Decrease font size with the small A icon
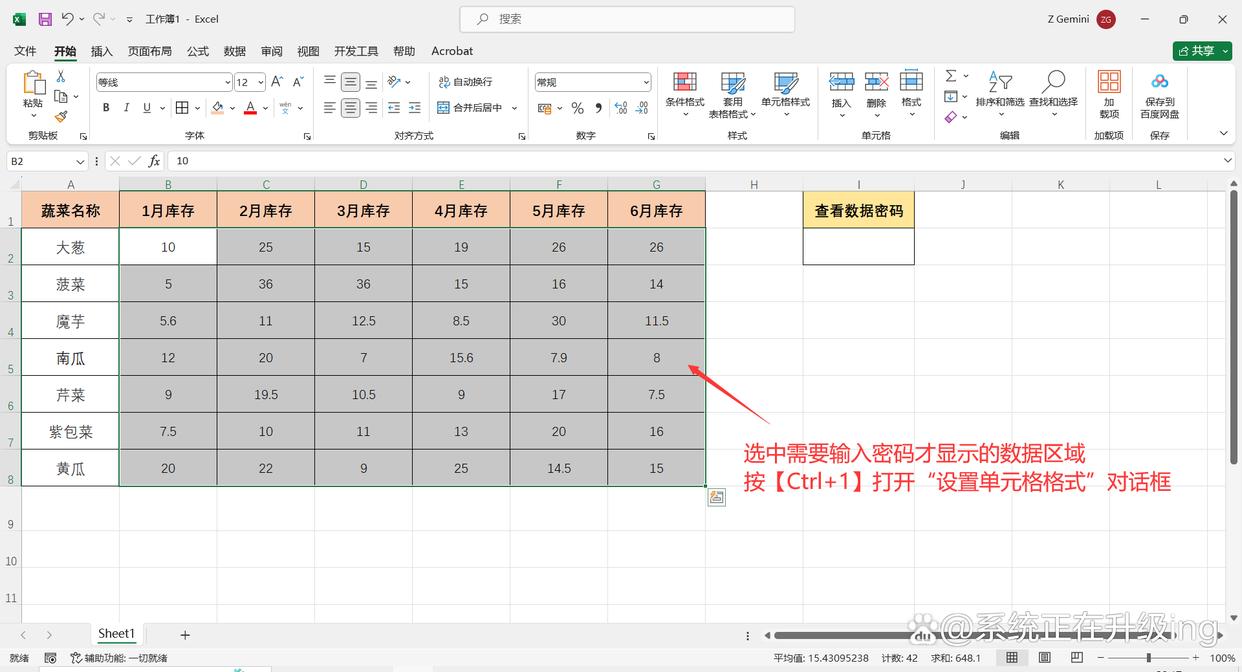Screen dimensions: 1242x672 298,82
